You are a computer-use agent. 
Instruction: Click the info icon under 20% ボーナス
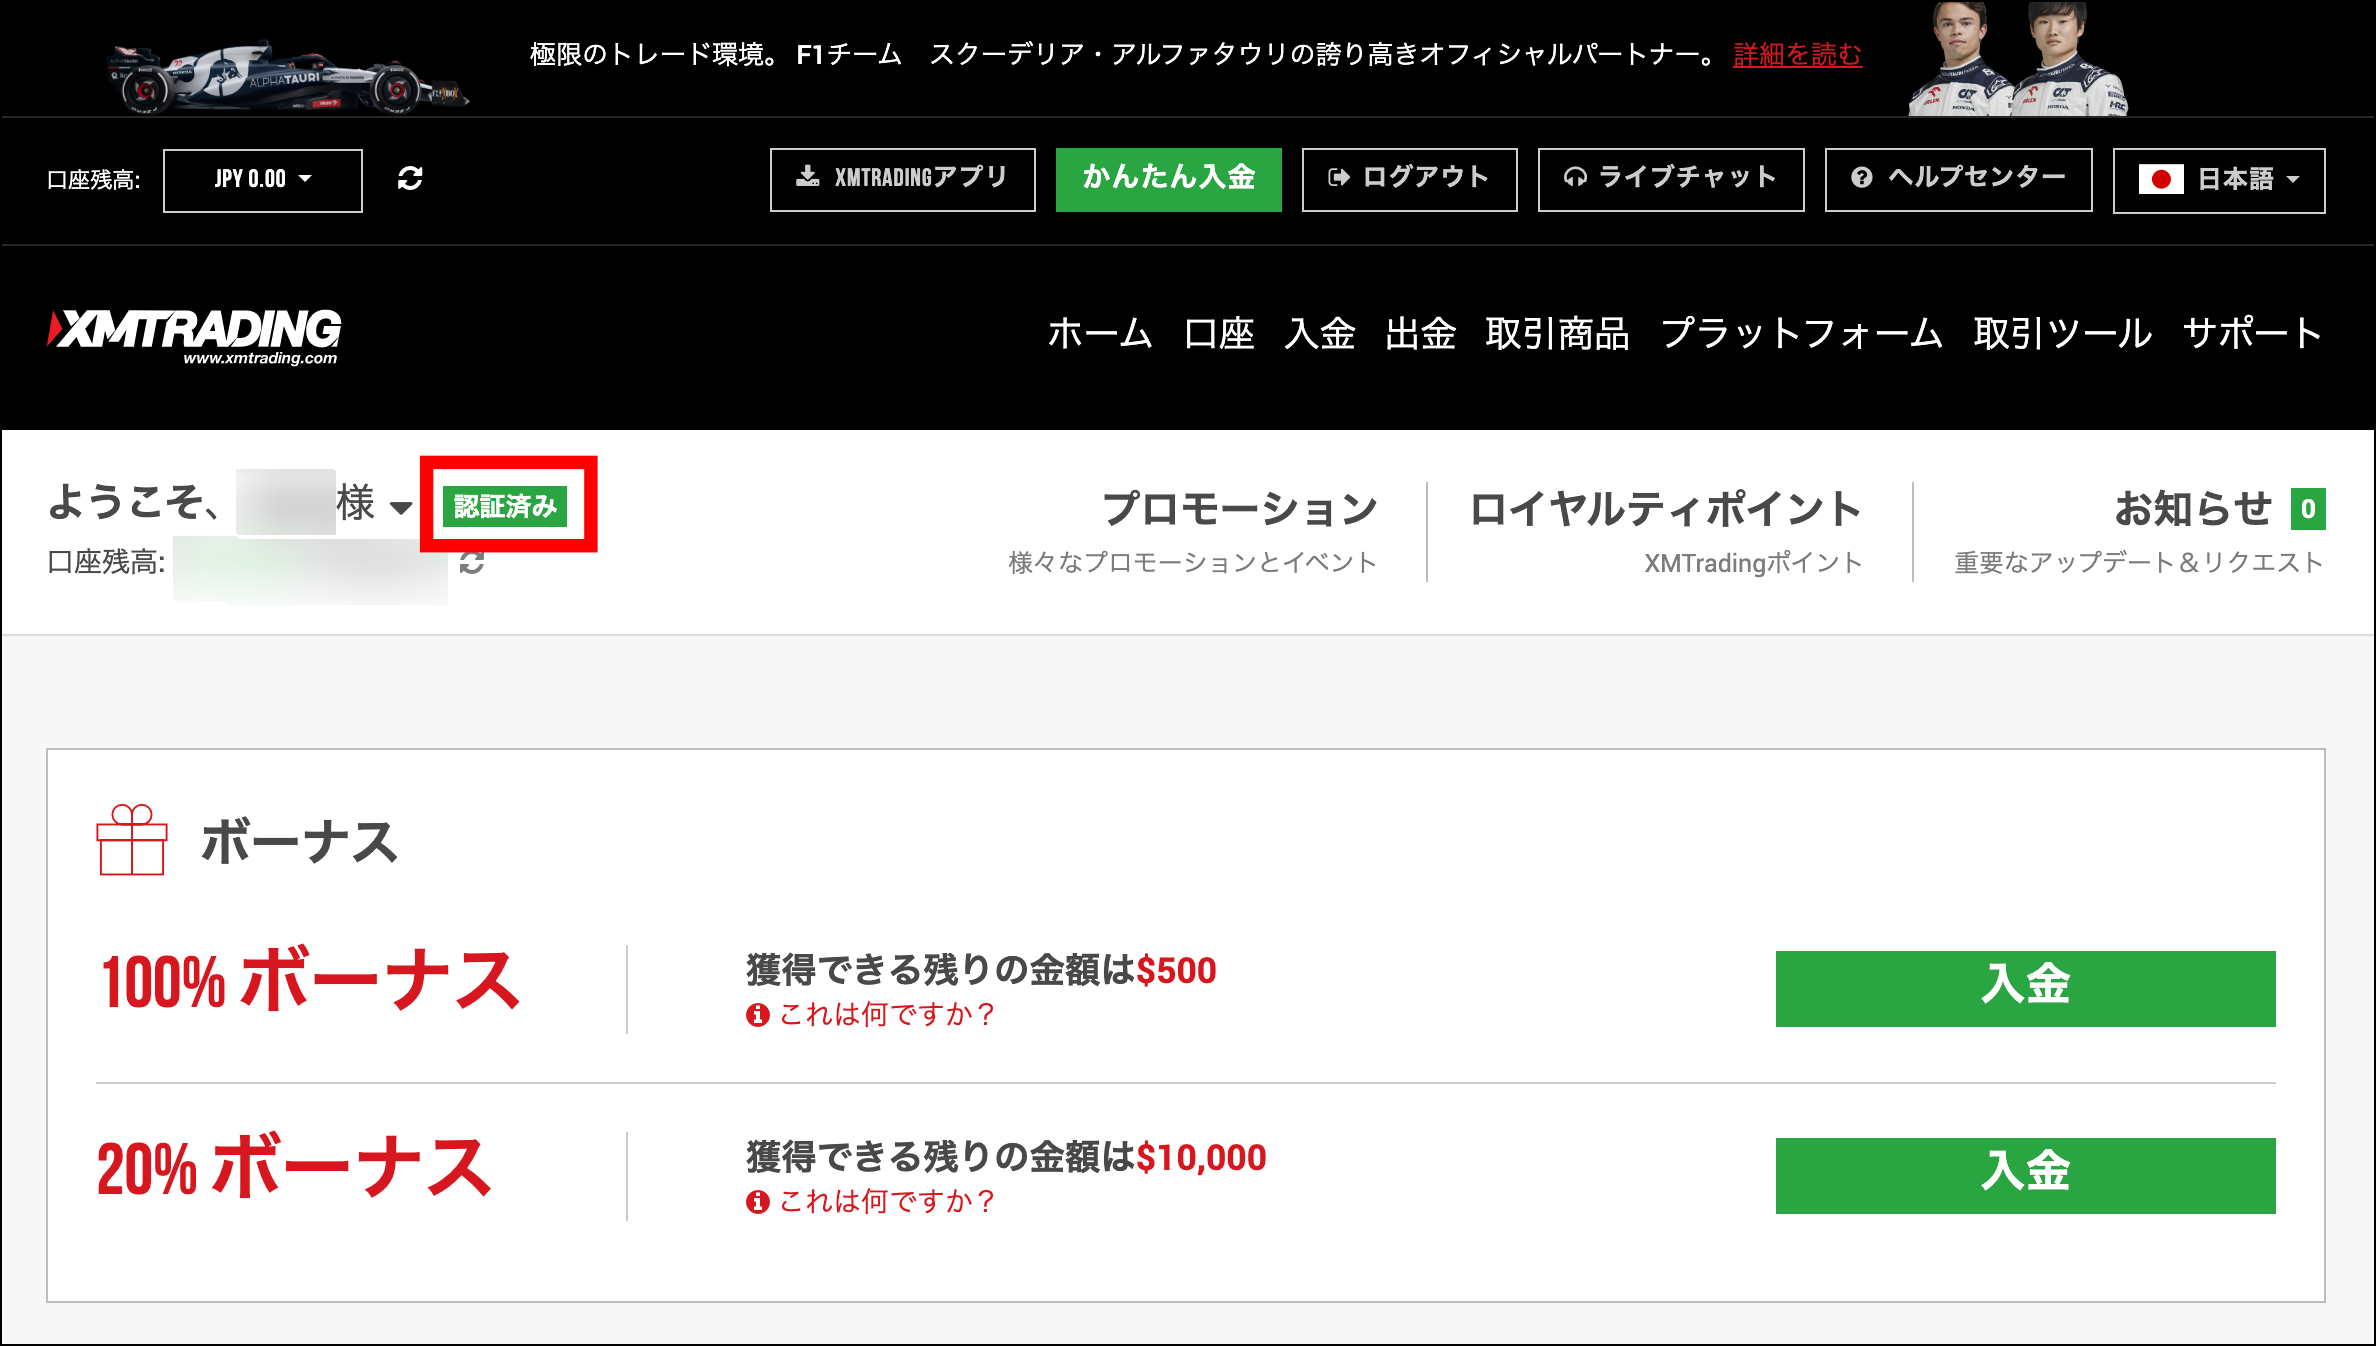coord(757,1203)
